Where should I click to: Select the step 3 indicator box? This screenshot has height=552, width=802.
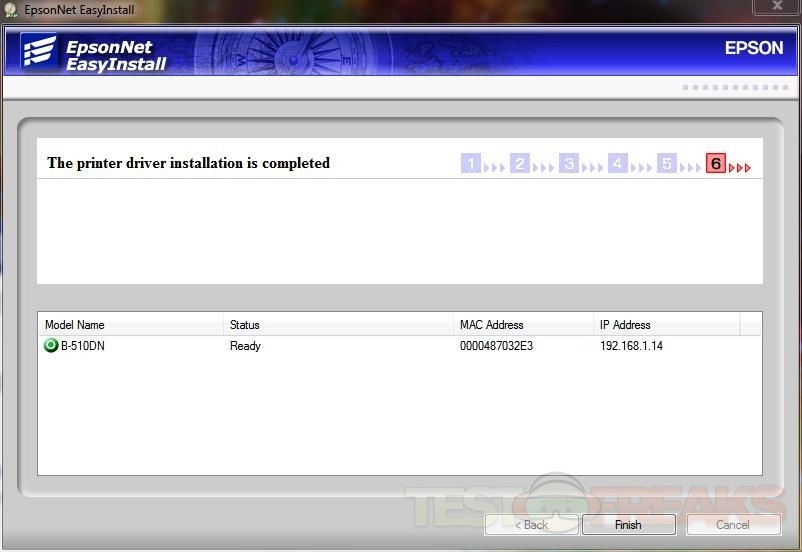569,164
